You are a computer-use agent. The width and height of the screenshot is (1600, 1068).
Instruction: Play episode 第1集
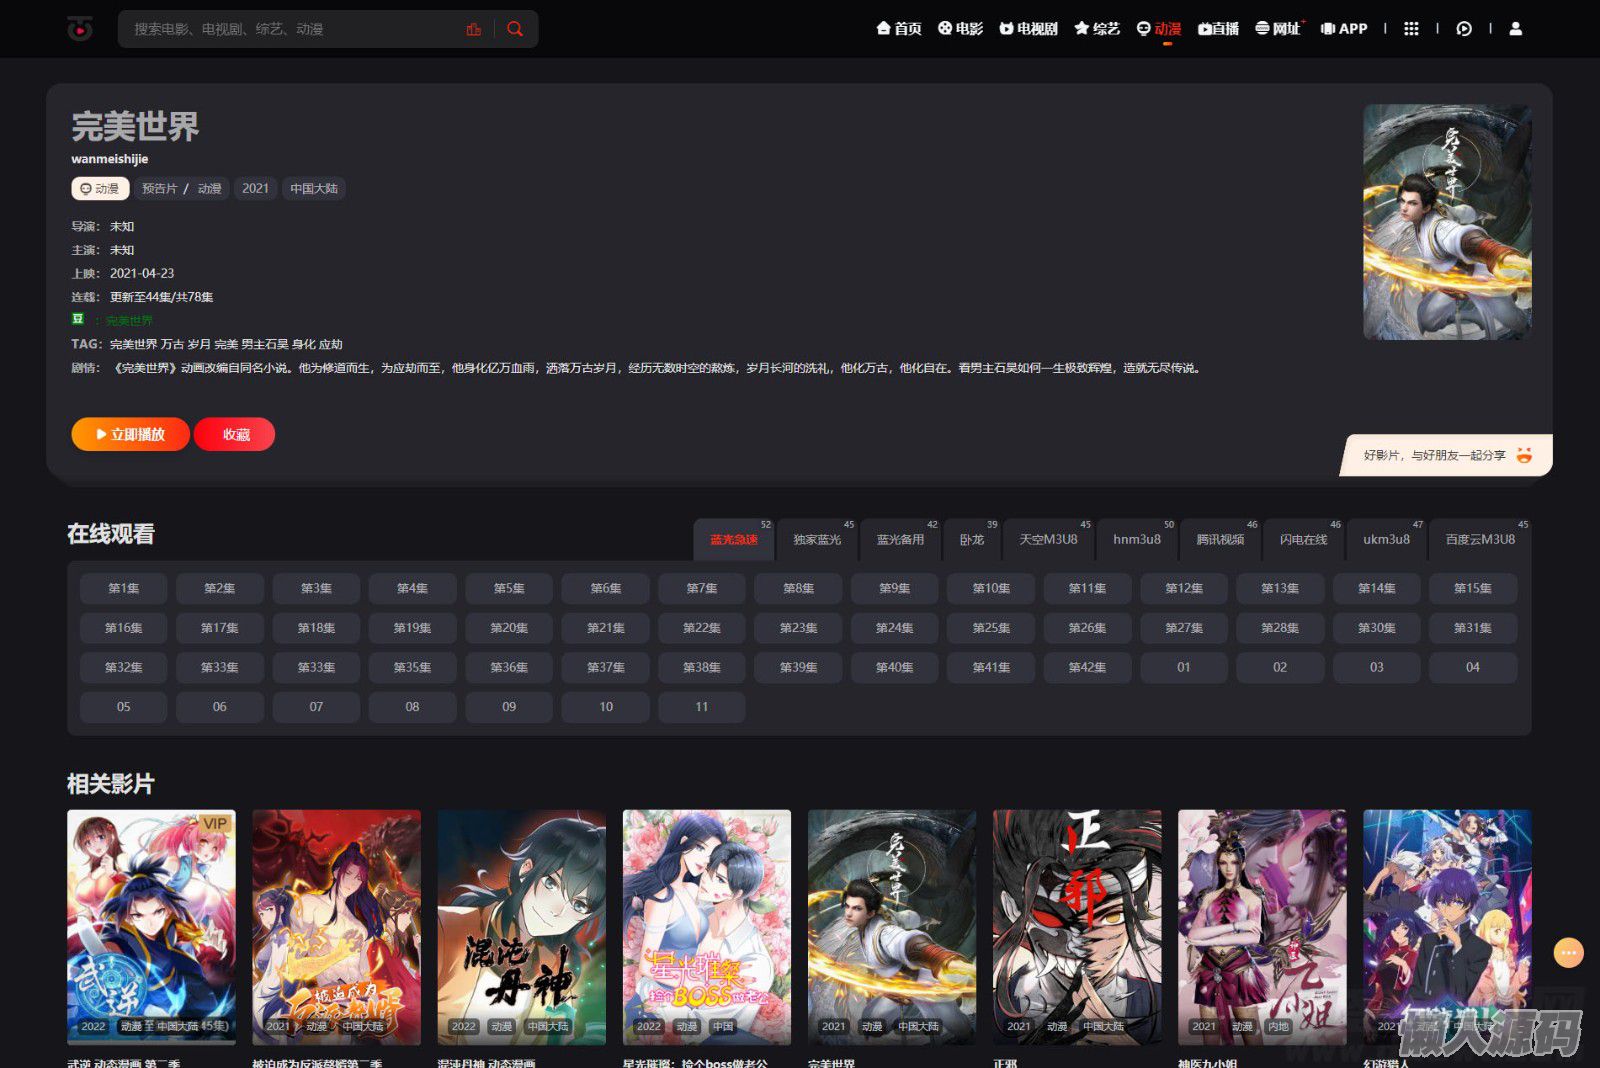(124, 589)
